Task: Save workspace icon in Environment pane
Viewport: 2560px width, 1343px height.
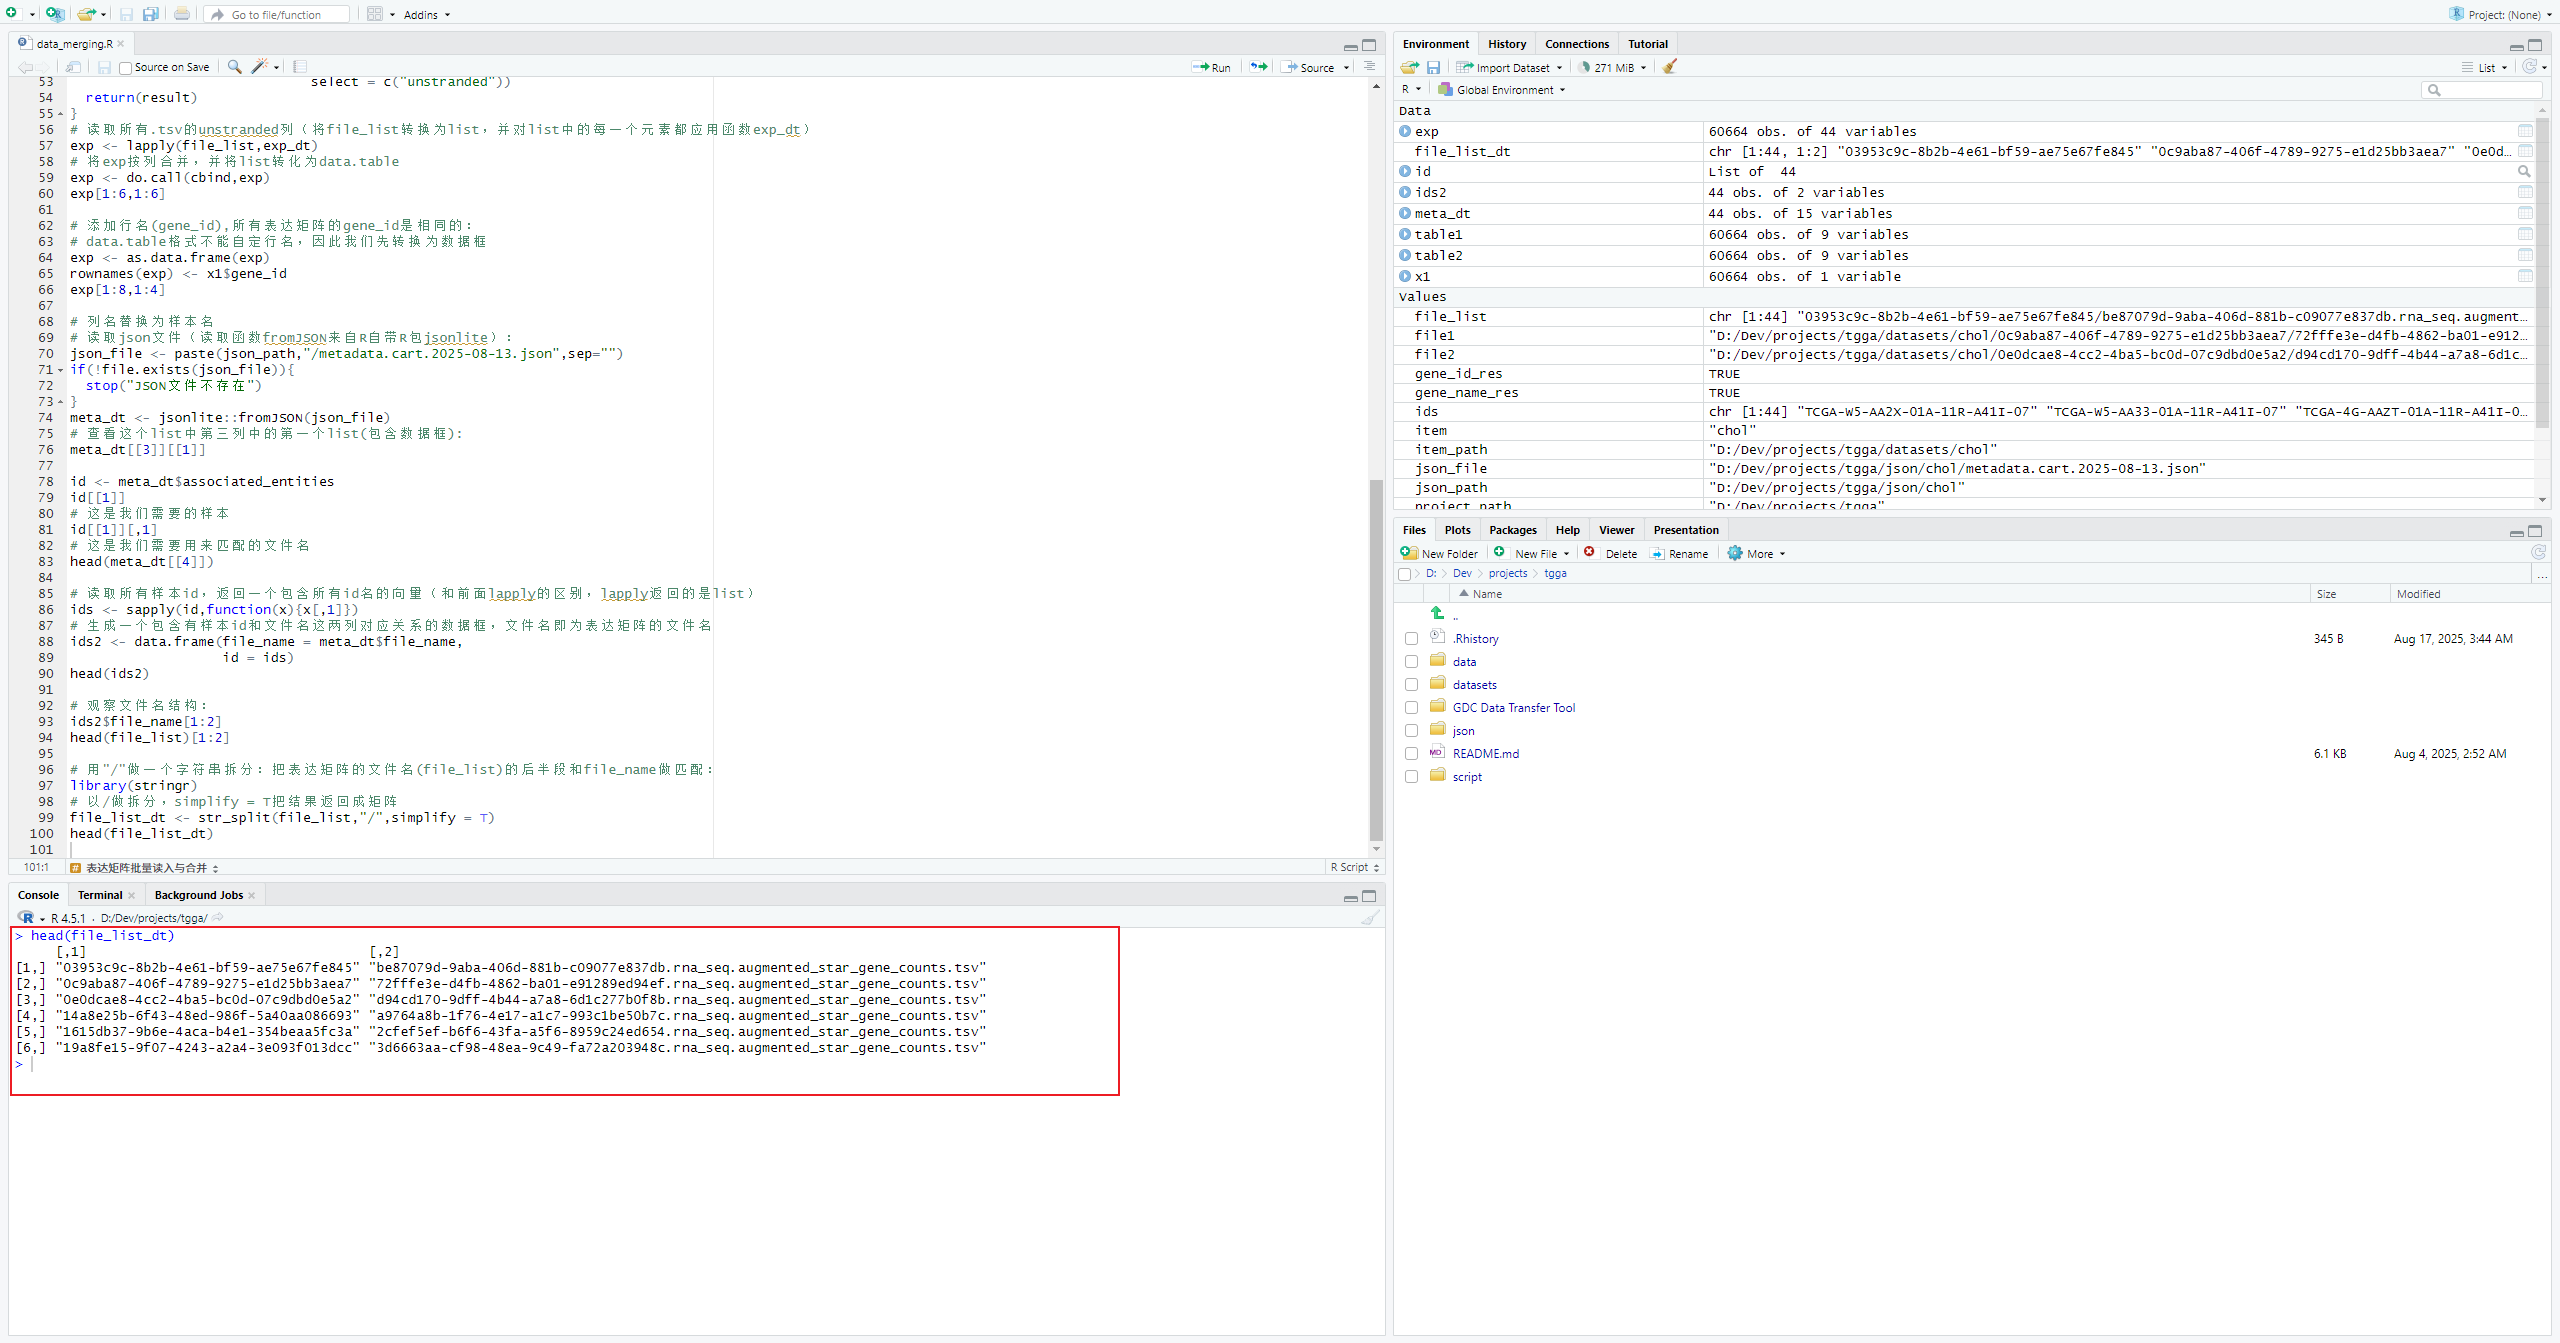Action: (x=1433, y=67)
